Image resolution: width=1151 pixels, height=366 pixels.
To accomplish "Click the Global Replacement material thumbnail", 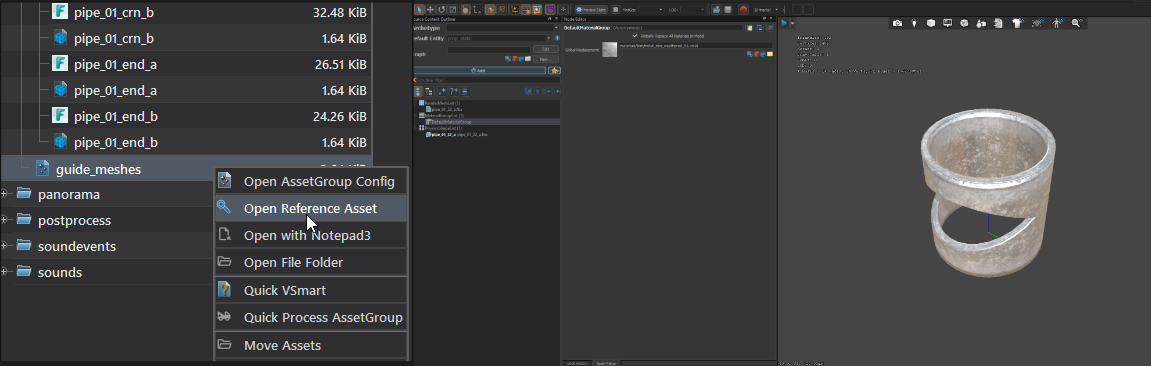I will pyautogui.click(x=609, y=49).
